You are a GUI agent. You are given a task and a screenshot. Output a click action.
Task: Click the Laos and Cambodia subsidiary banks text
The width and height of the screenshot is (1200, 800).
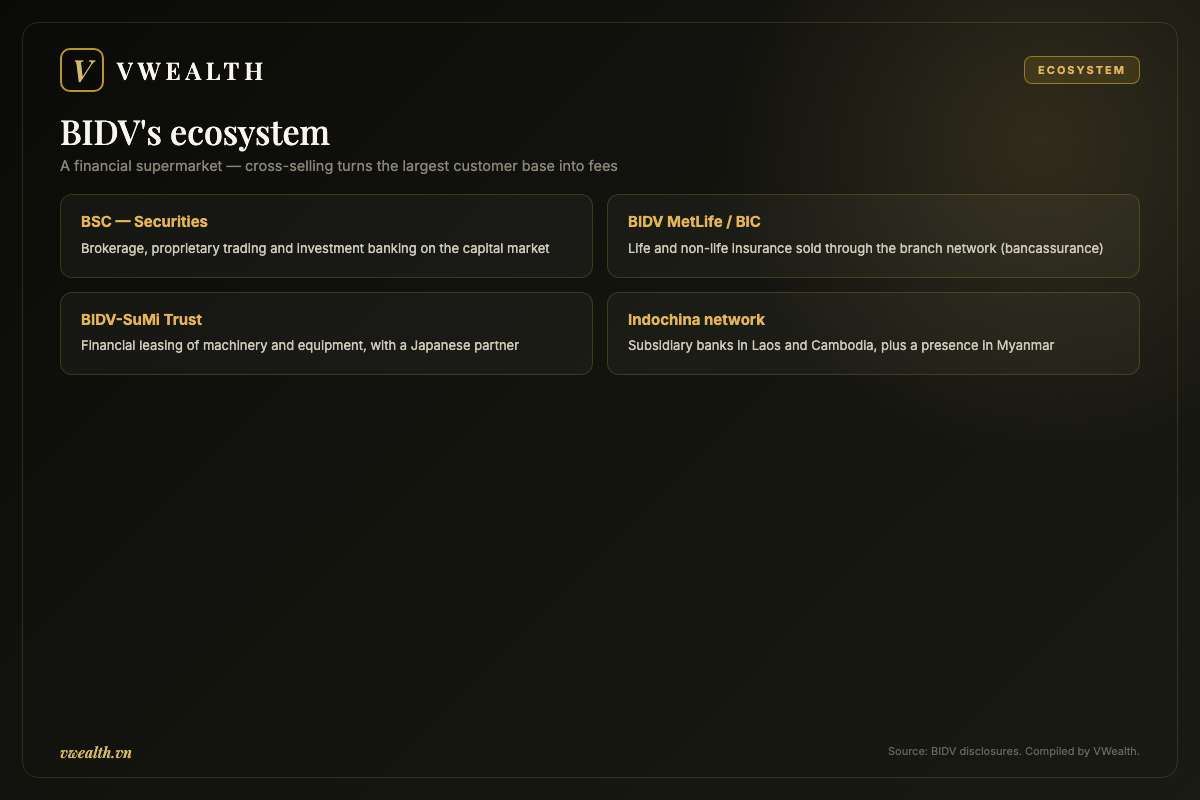[841, 346]
